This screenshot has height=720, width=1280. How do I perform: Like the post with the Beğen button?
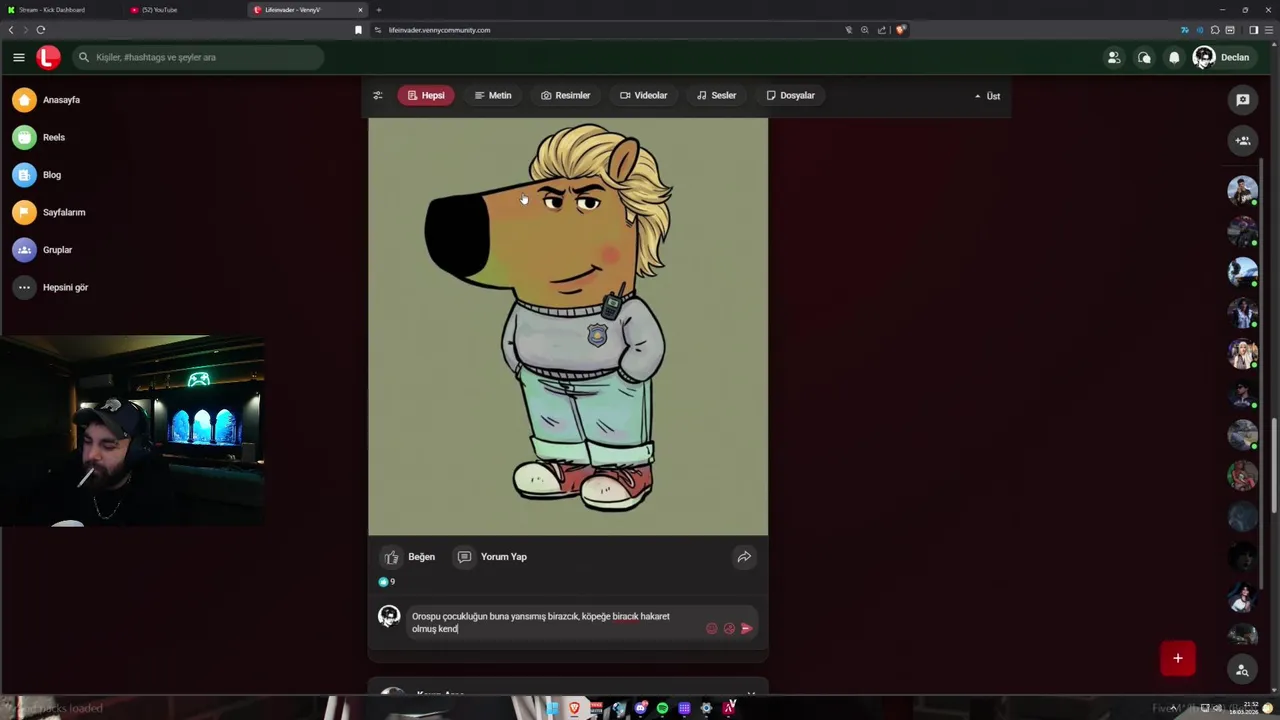(410, 557)
